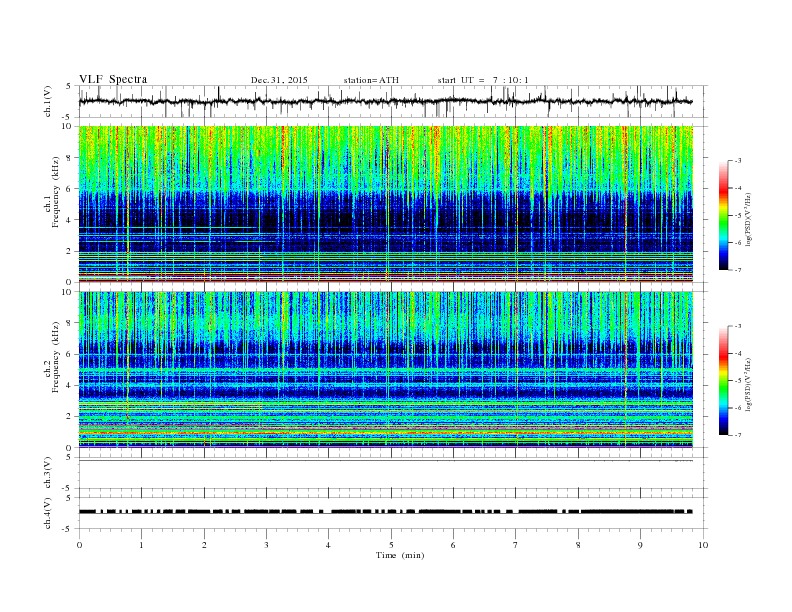Select the "ch.1 Frequency (kHz)" axis label
This screenshot has height=612, width=792.
[52, 193]
